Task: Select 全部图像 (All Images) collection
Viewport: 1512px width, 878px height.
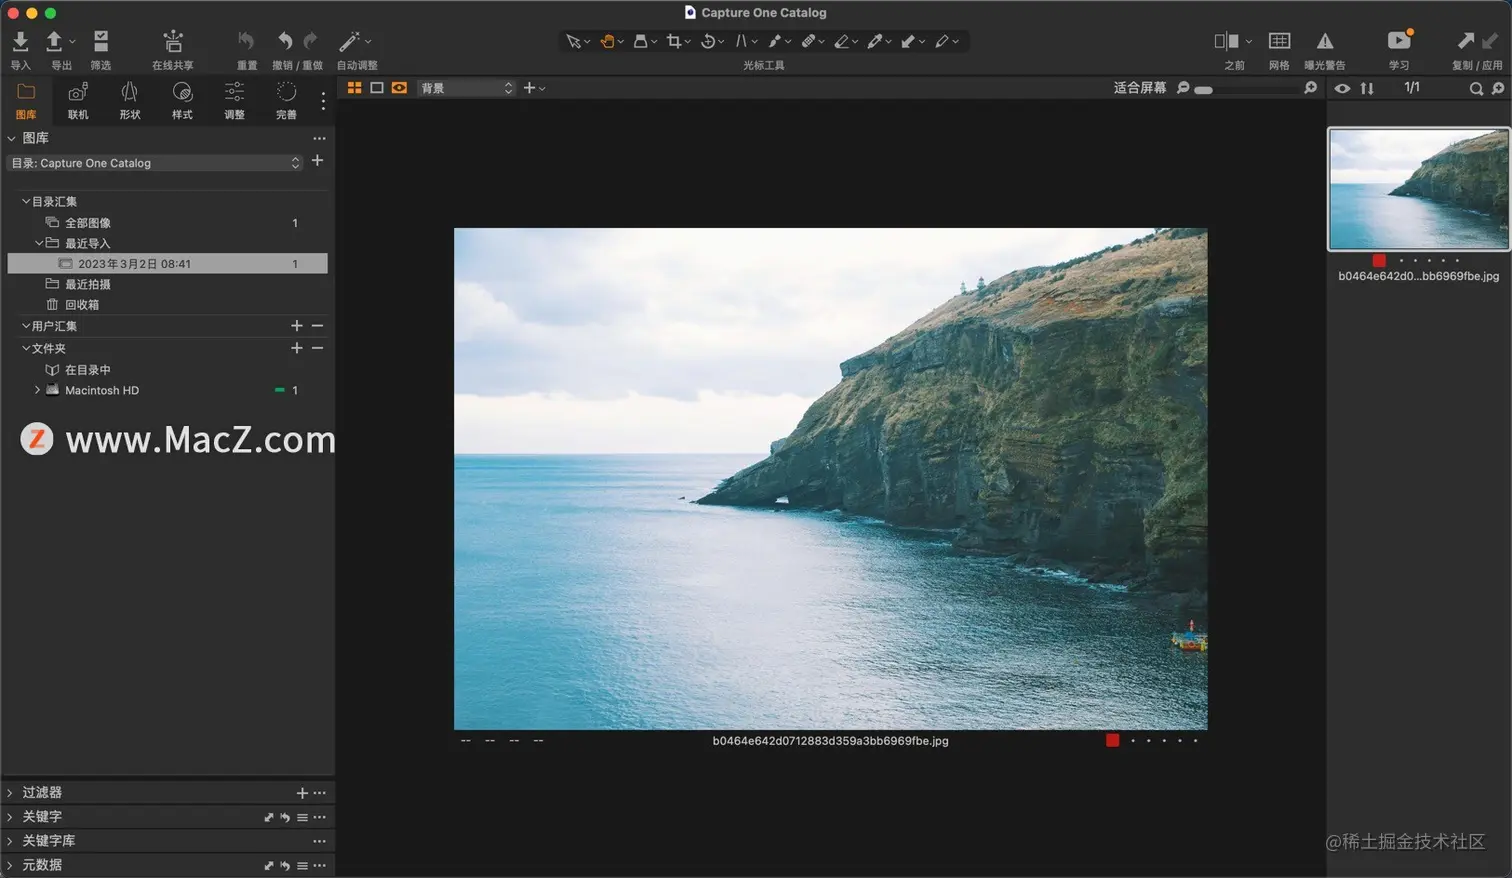Action: [x=88, y=223]
